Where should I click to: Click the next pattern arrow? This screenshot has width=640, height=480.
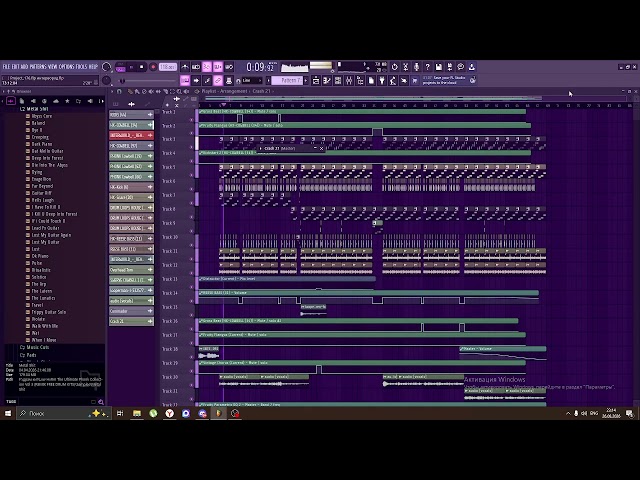306,80
